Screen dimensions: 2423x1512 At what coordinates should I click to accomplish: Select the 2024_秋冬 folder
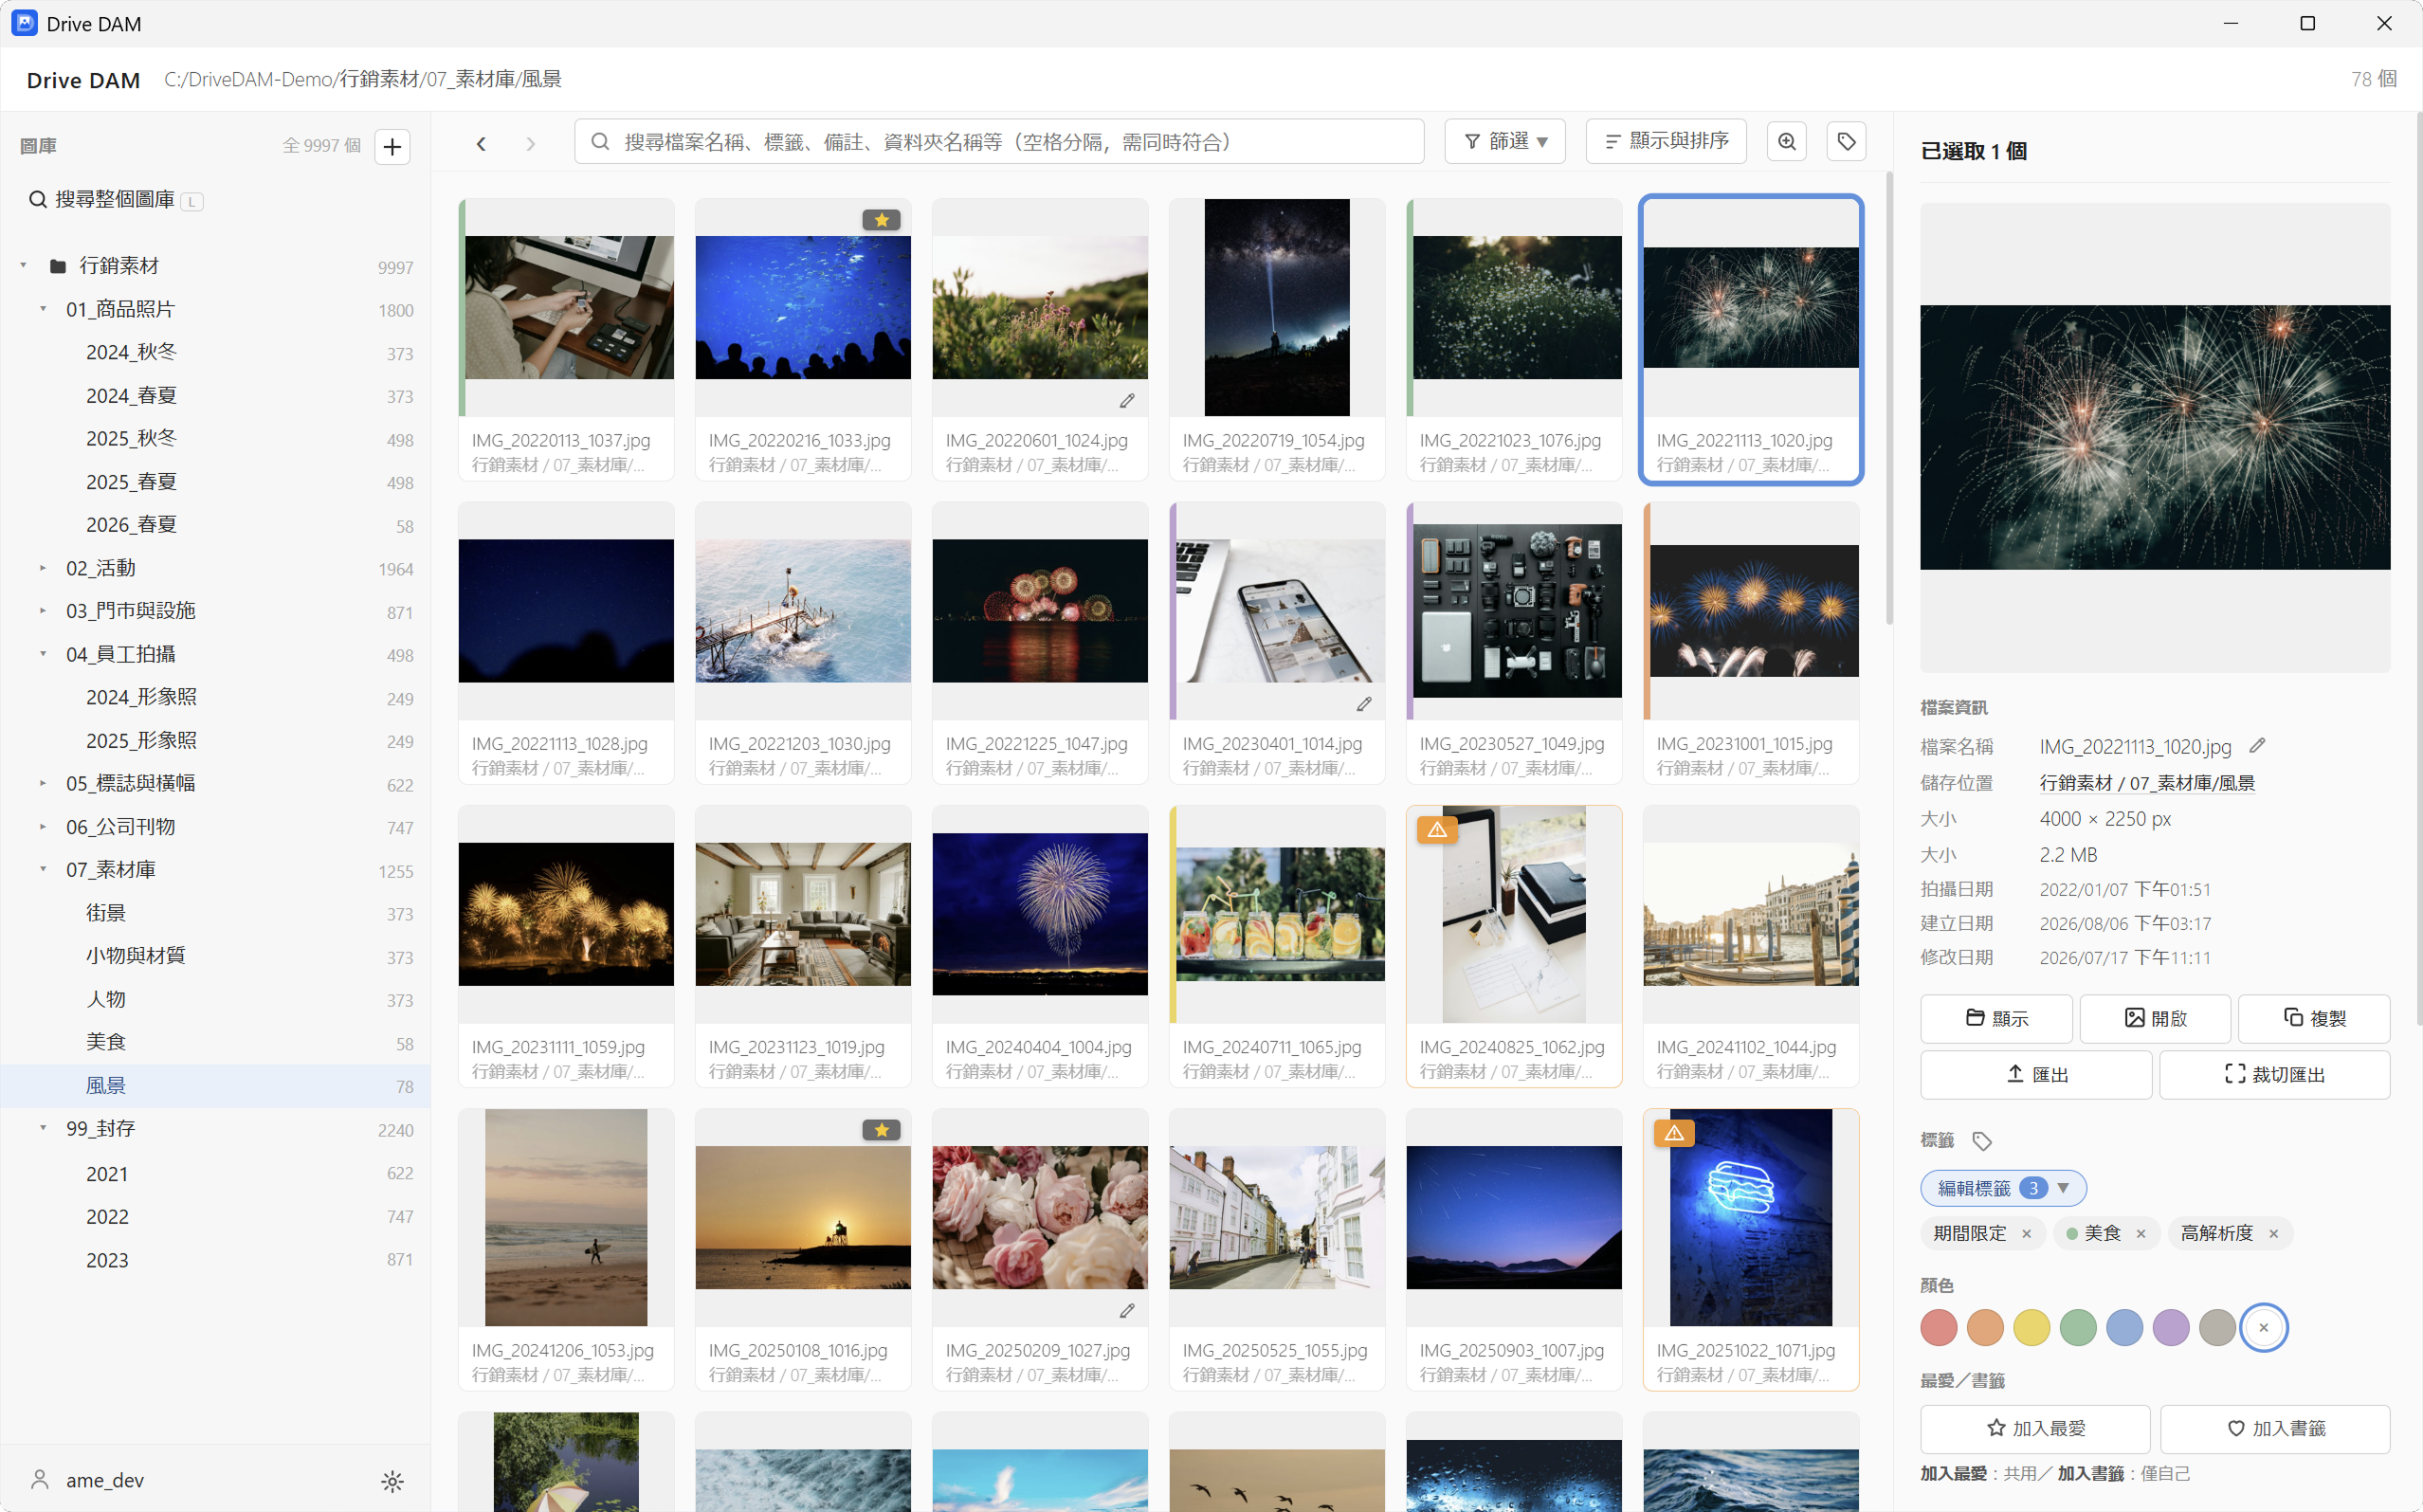(x=215, y=353)
